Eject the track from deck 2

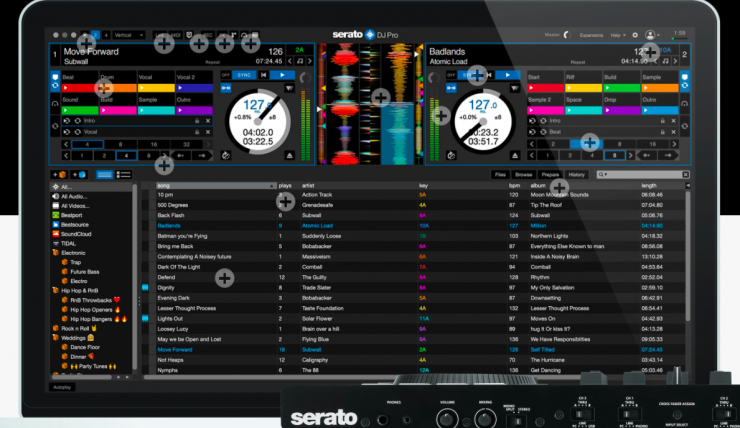[515, 155]
